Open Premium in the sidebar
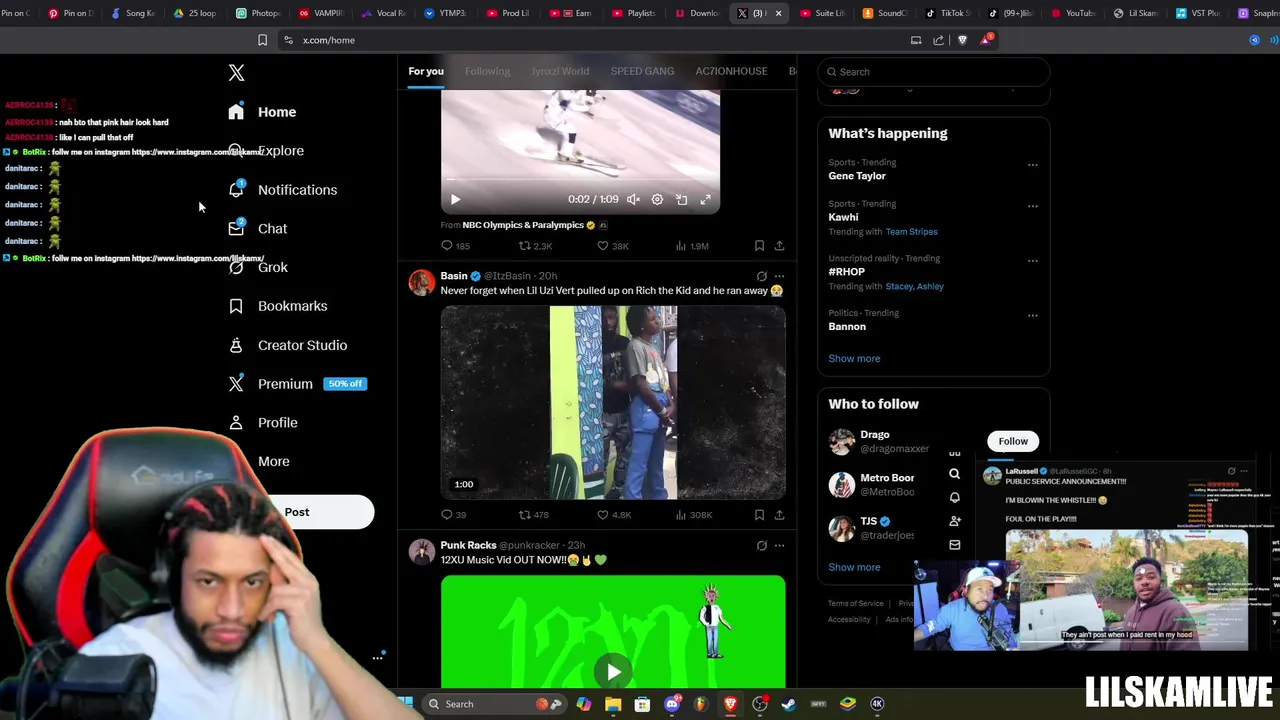This screenshot has height=720, width=1280. (297, 384)
